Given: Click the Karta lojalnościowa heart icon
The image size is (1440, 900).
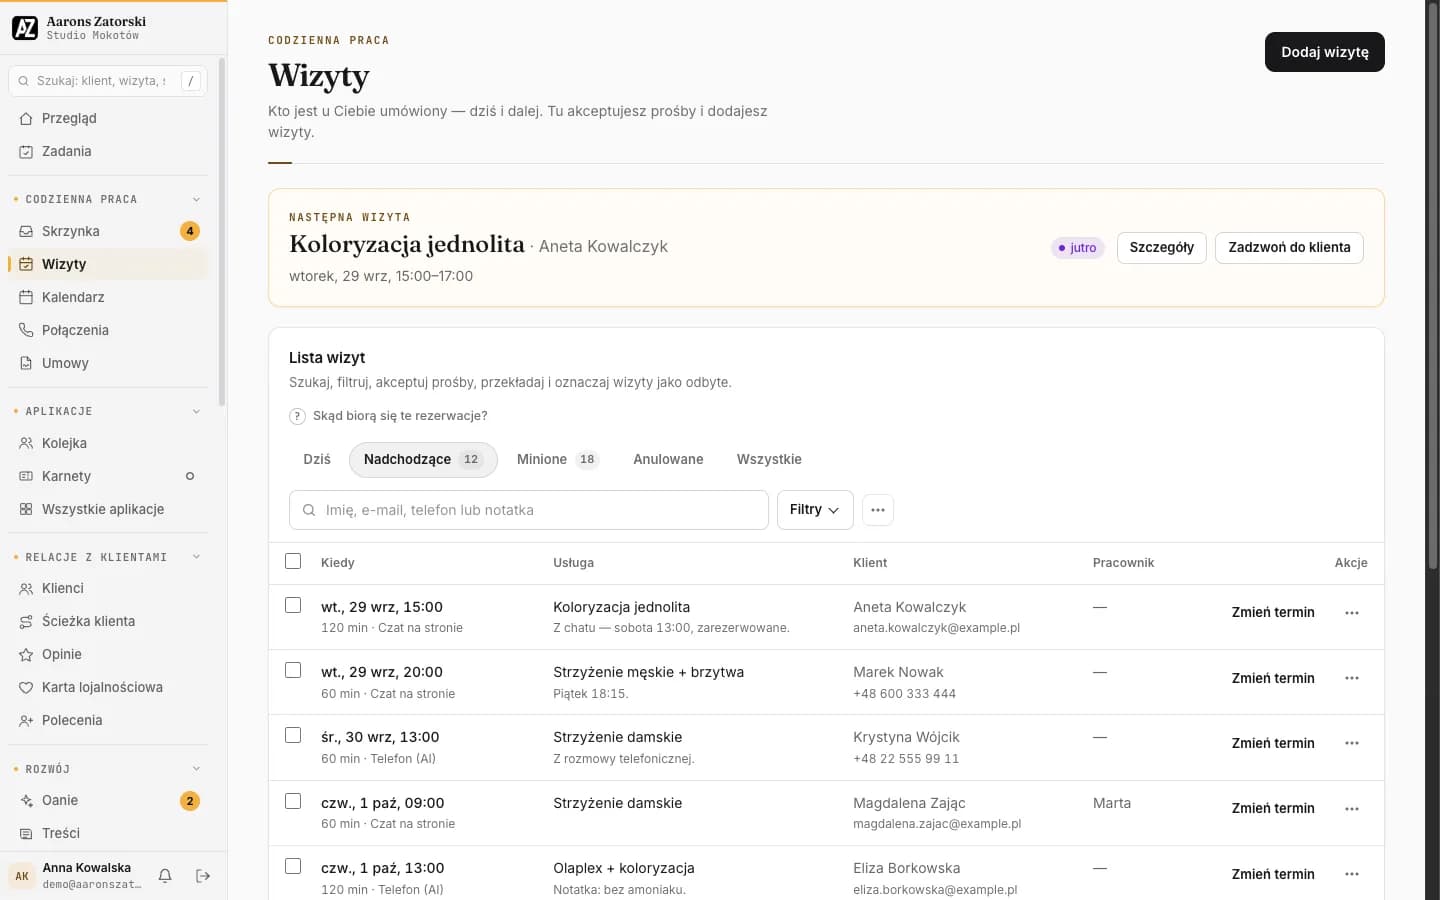Looking at the screenshot, I should [26, 687].
